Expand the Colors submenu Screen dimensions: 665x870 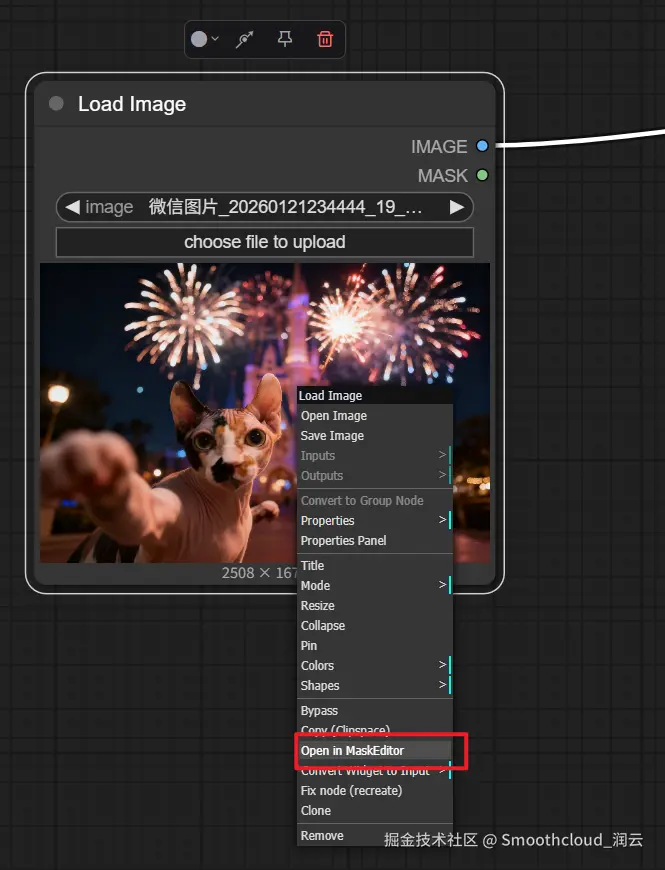tap(375, 665)
